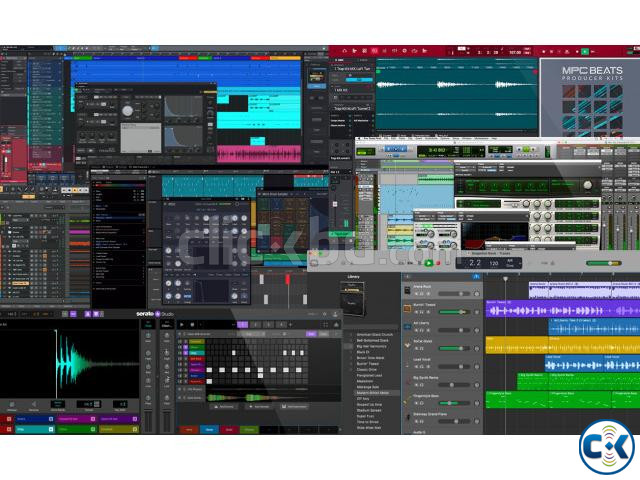Click the Add Sample button in Serato Studio
The height and width of the screenshot is (480, 640).
point(258,407)
